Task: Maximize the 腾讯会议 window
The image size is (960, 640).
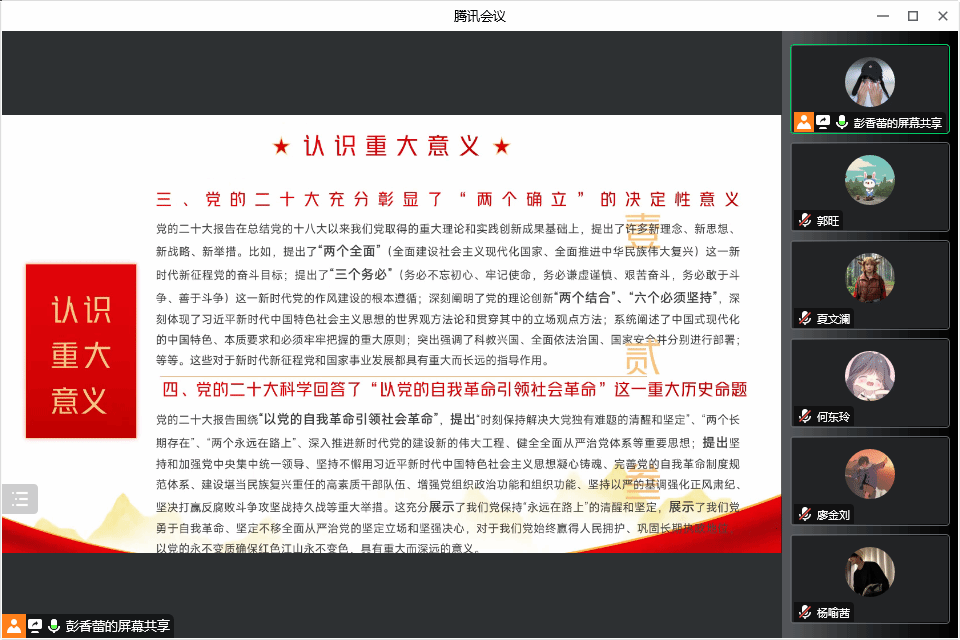Action: click(x=912, y=15)
